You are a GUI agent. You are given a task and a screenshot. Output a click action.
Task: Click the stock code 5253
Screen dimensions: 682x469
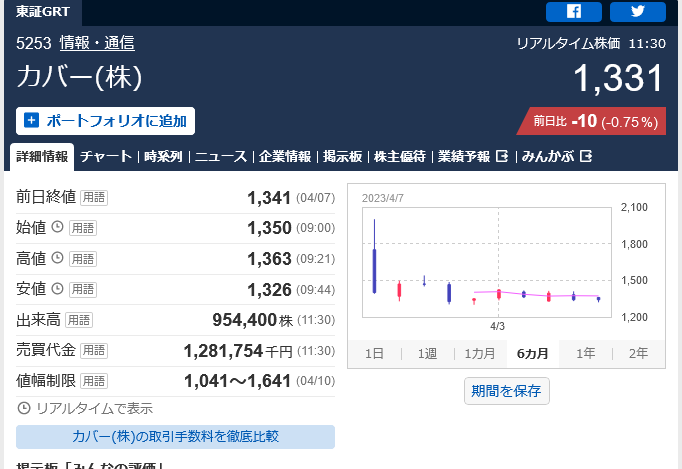click(33, 43)
